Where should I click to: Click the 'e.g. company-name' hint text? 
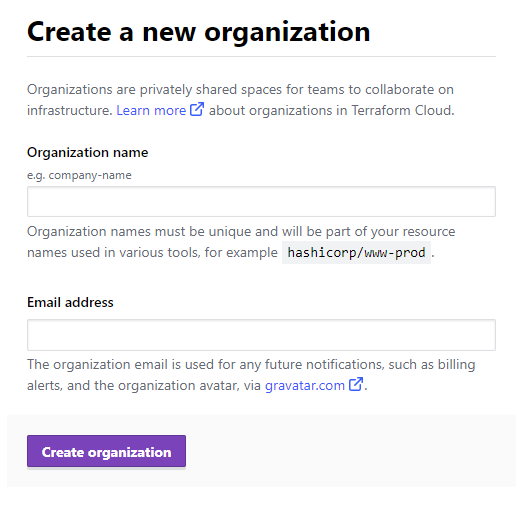click(79, 175)
